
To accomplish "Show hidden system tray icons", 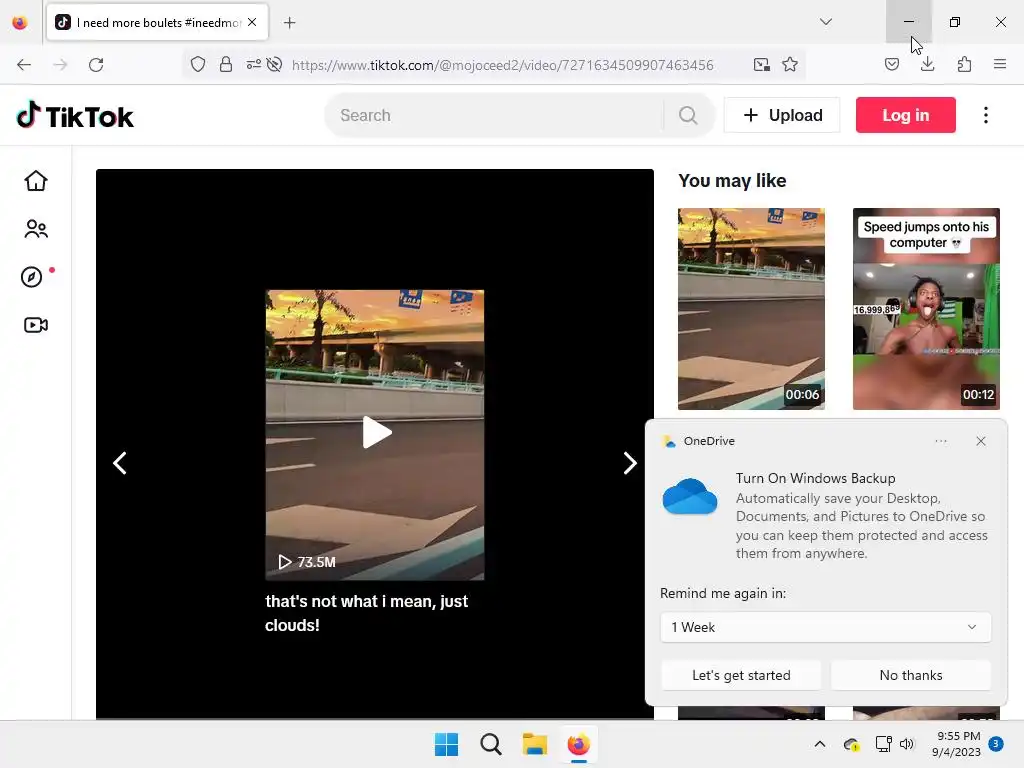I will pos(820,744).
